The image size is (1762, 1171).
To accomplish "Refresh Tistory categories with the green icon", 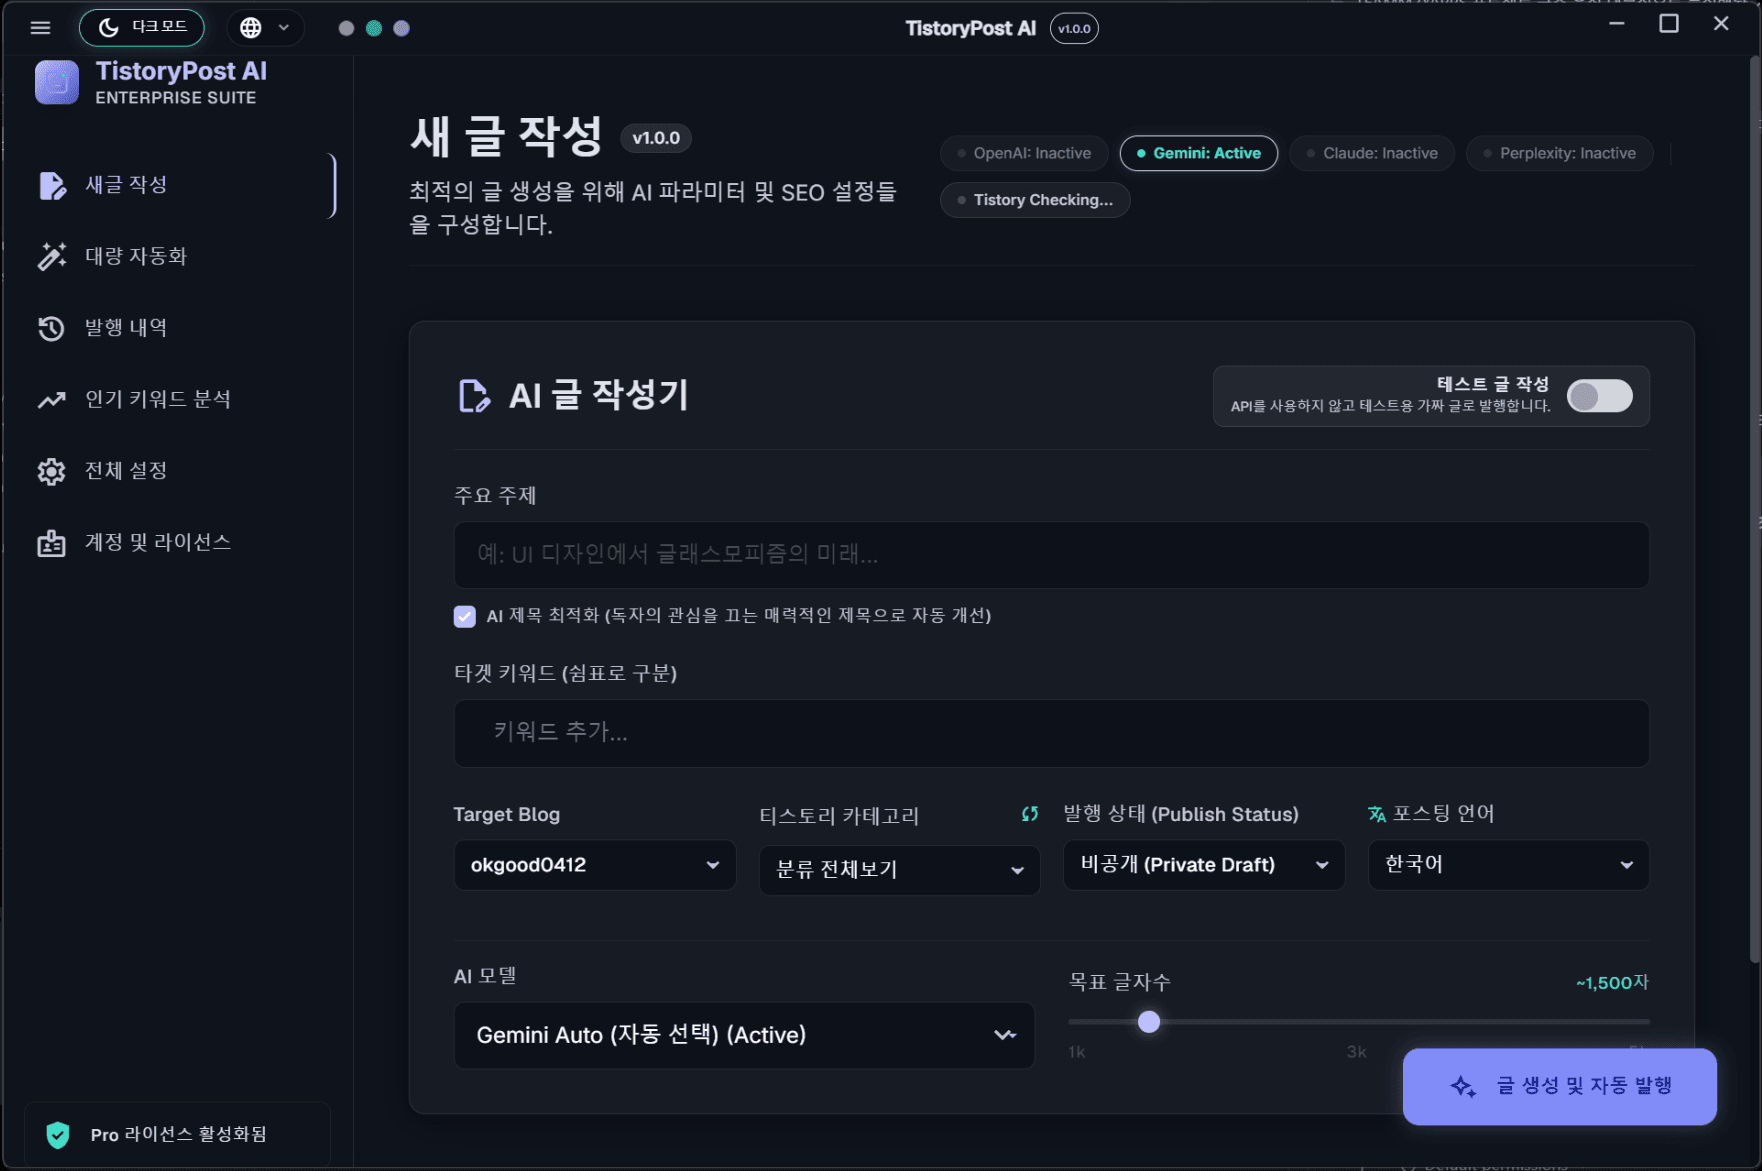I will (1029, 814).
